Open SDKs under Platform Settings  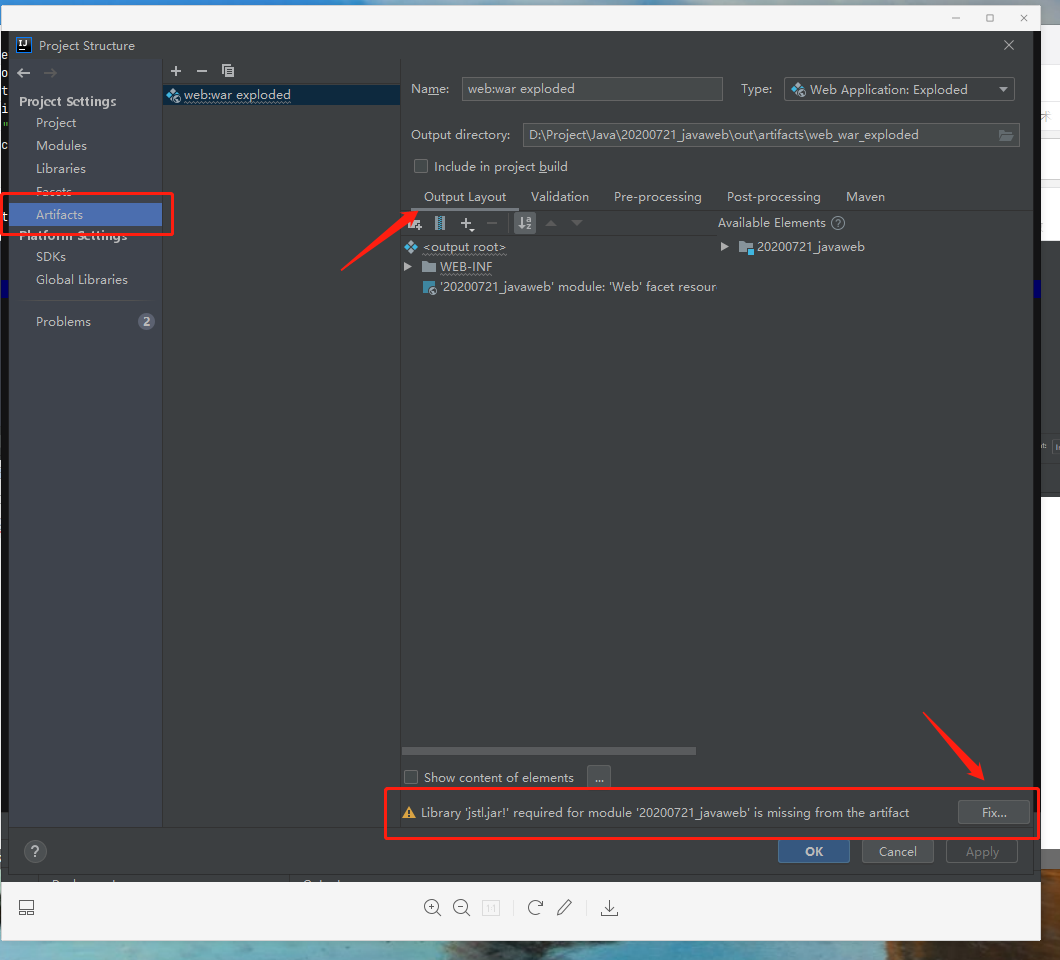click(51, 257)
